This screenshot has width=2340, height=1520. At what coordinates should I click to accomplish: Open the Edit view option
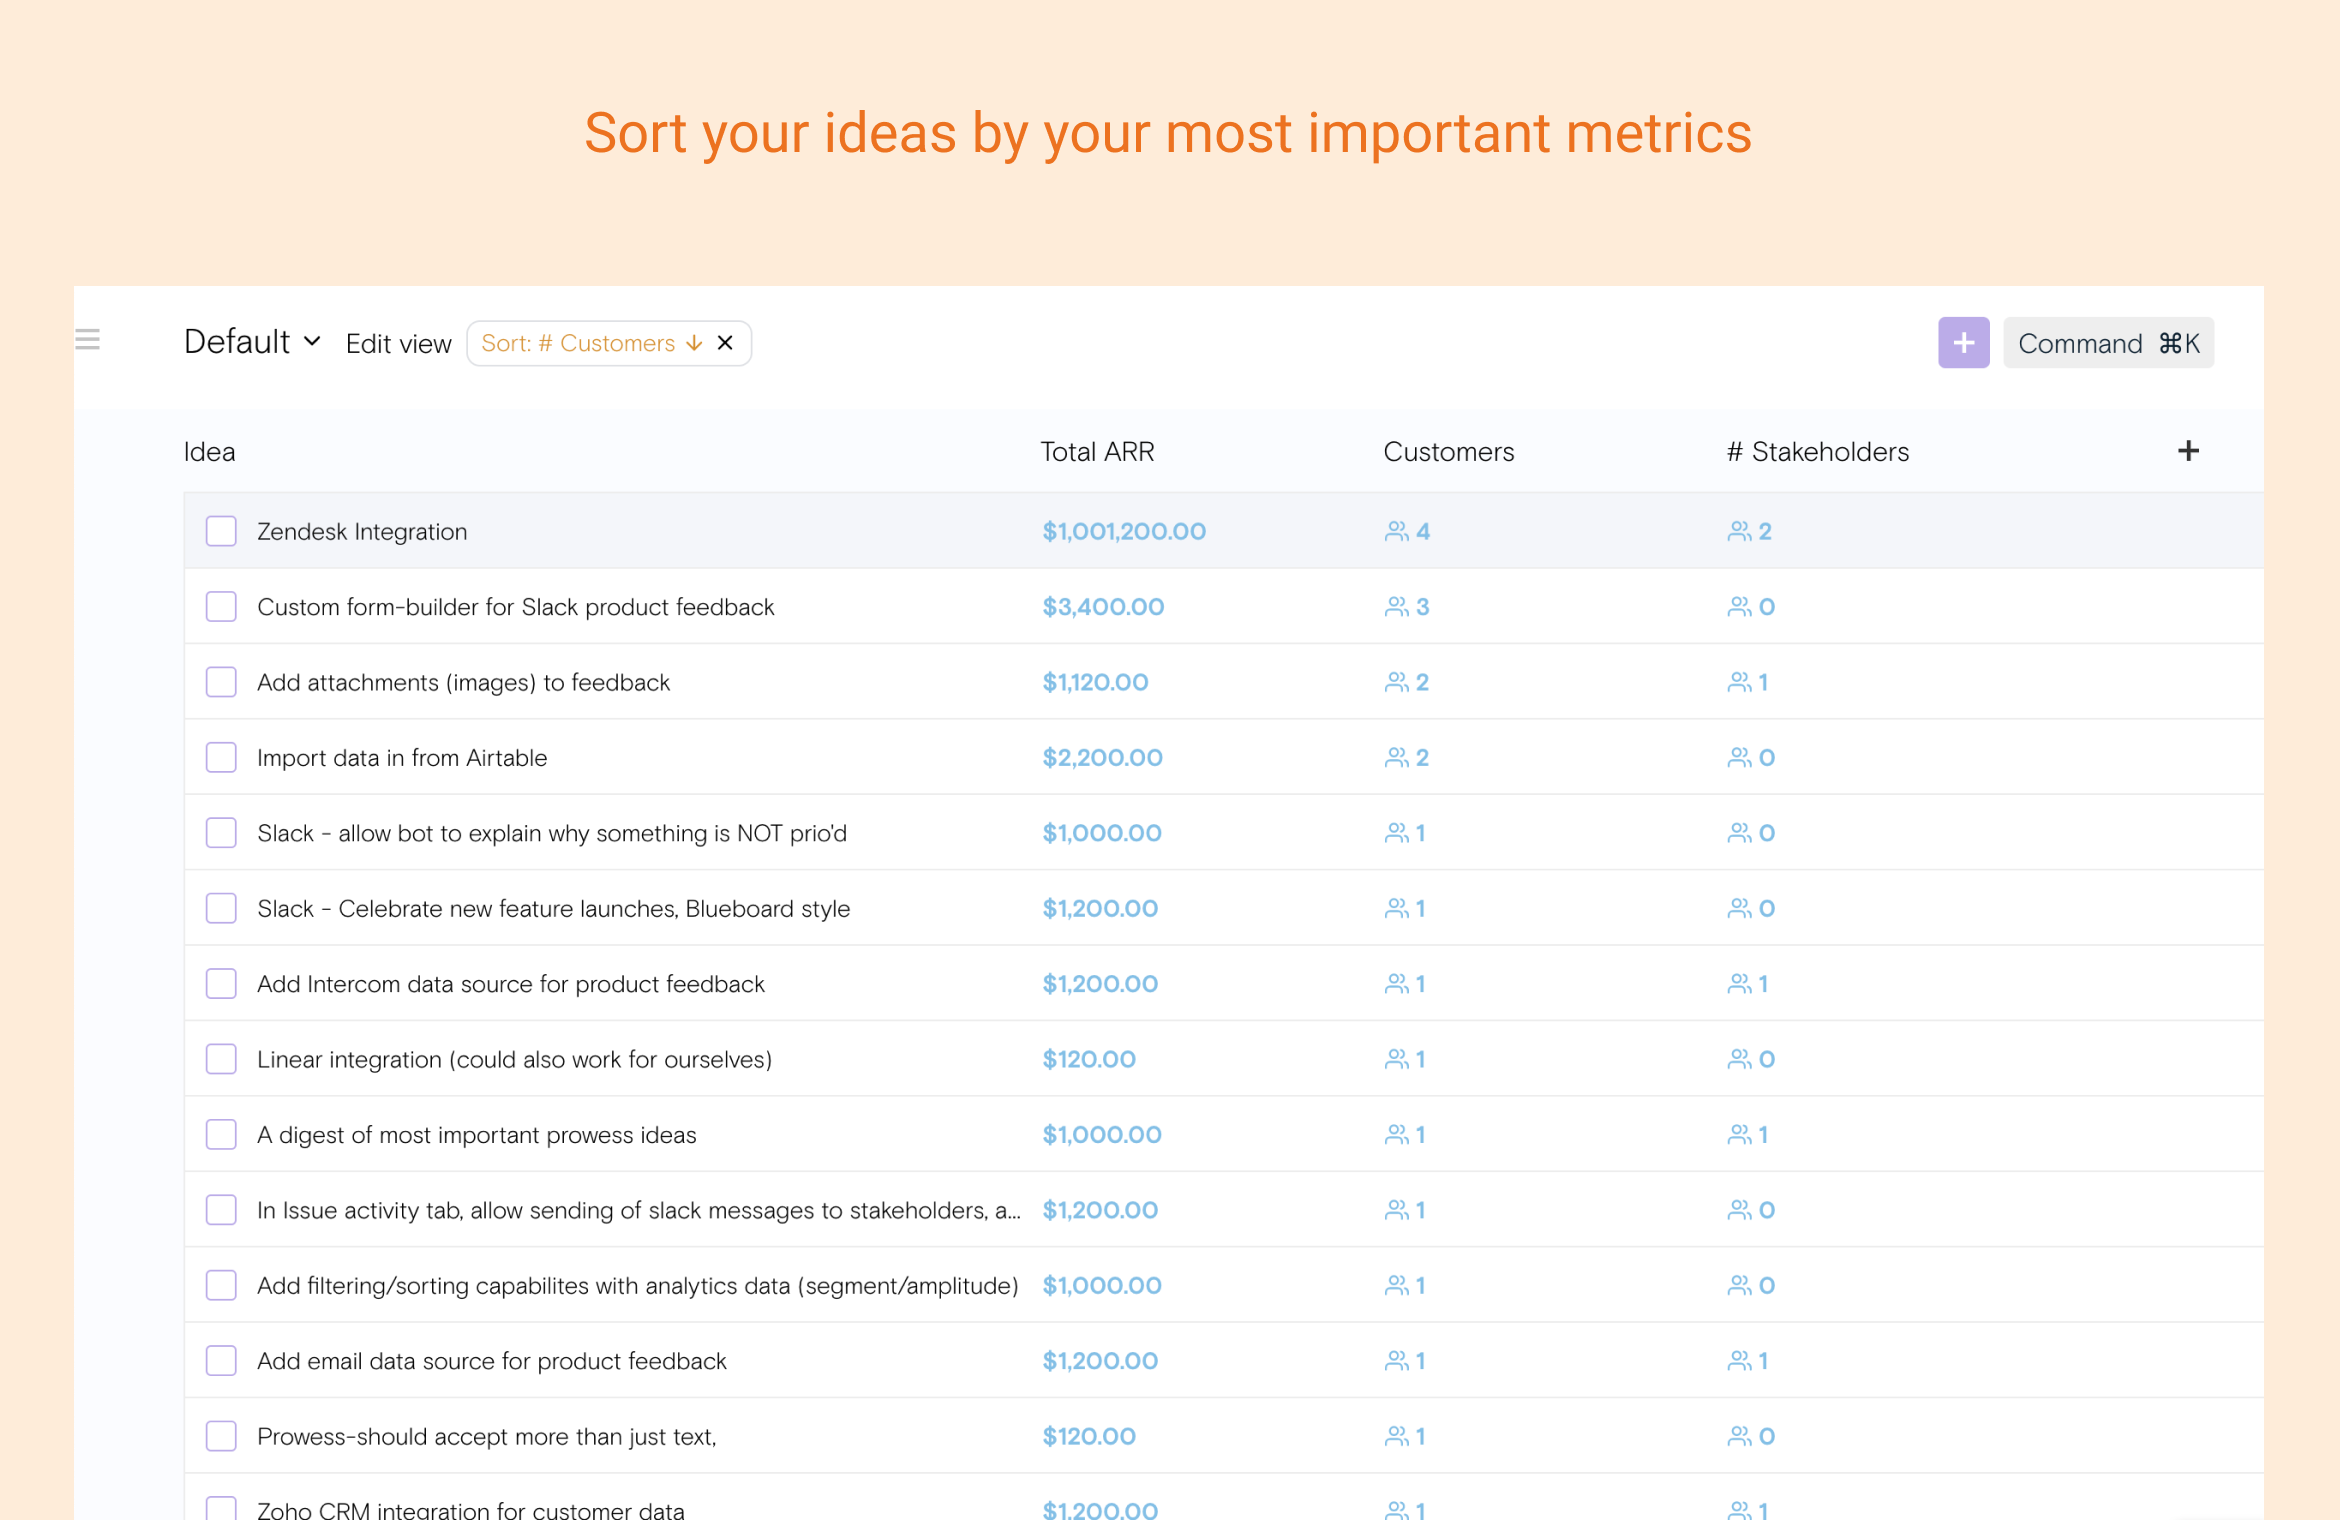point(398,344)
